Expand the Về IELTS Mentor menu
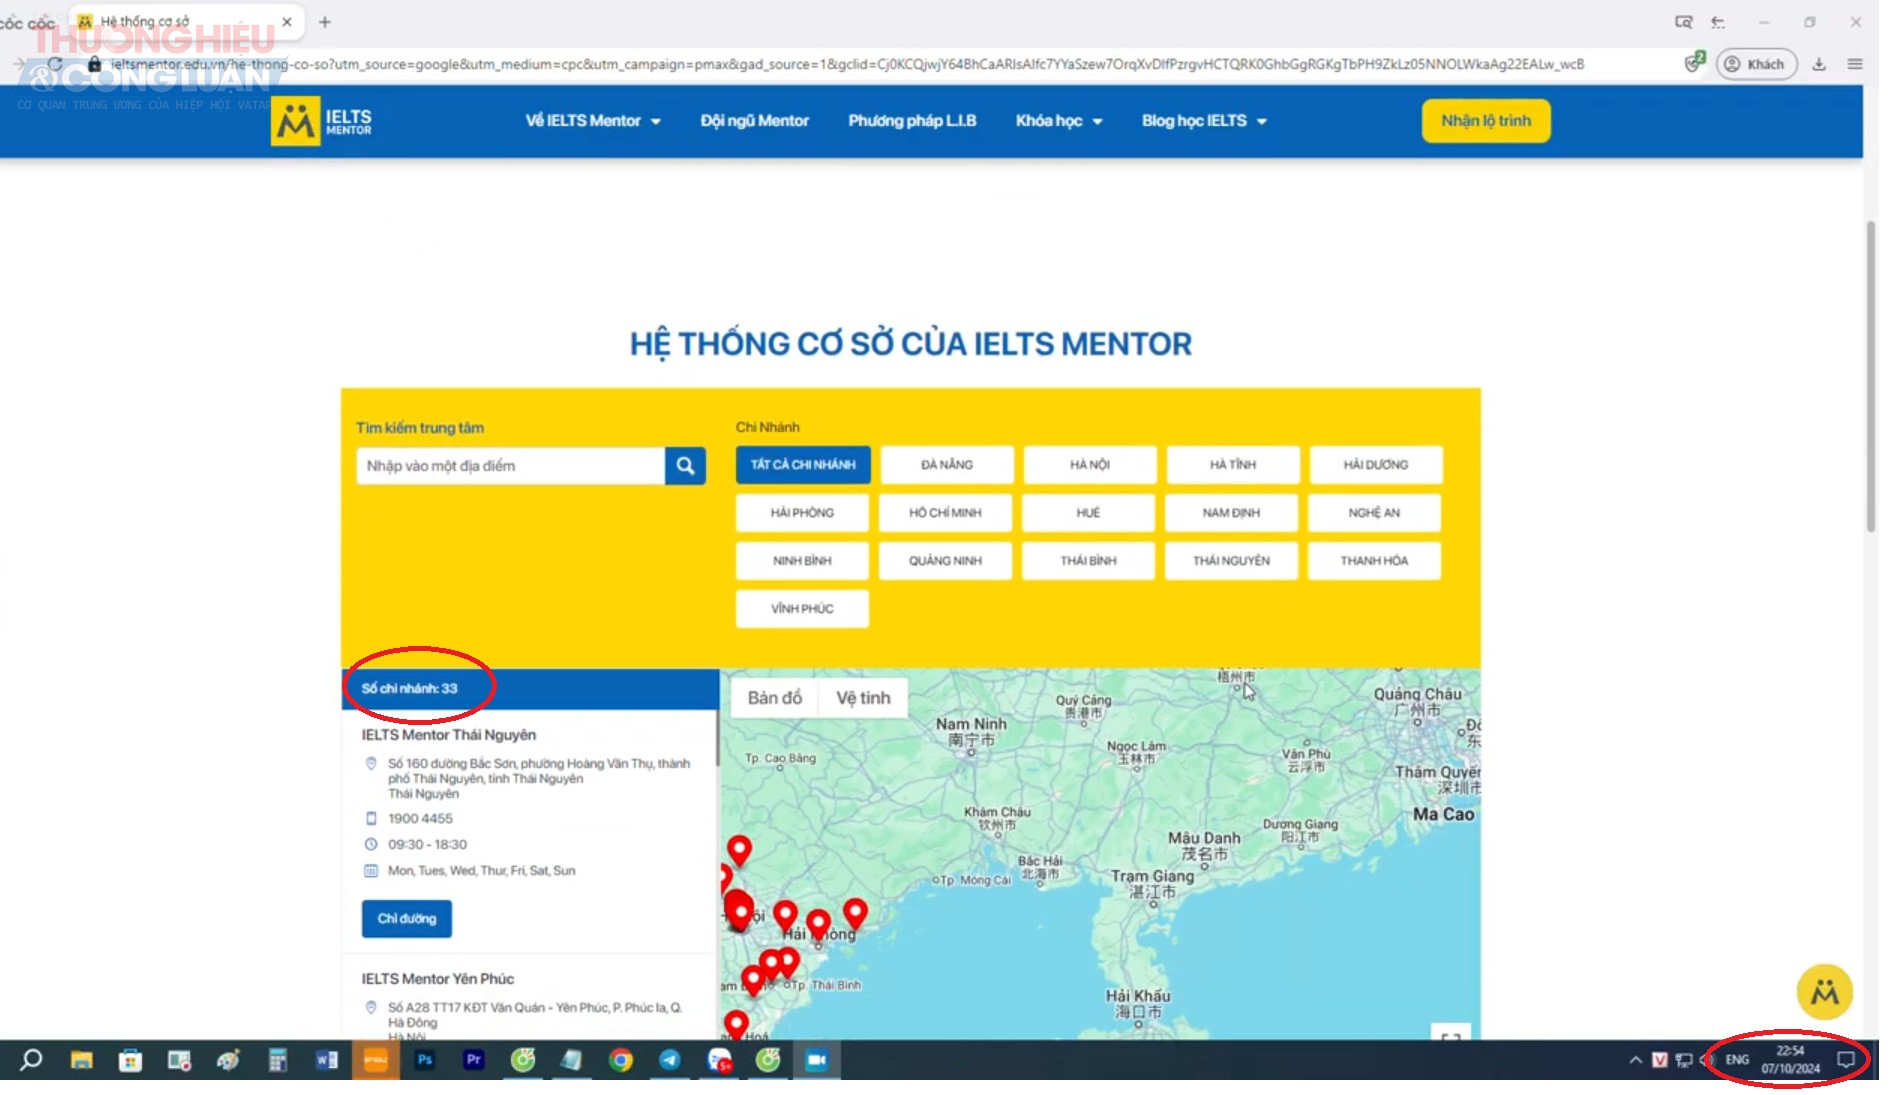 pos(593,121)
